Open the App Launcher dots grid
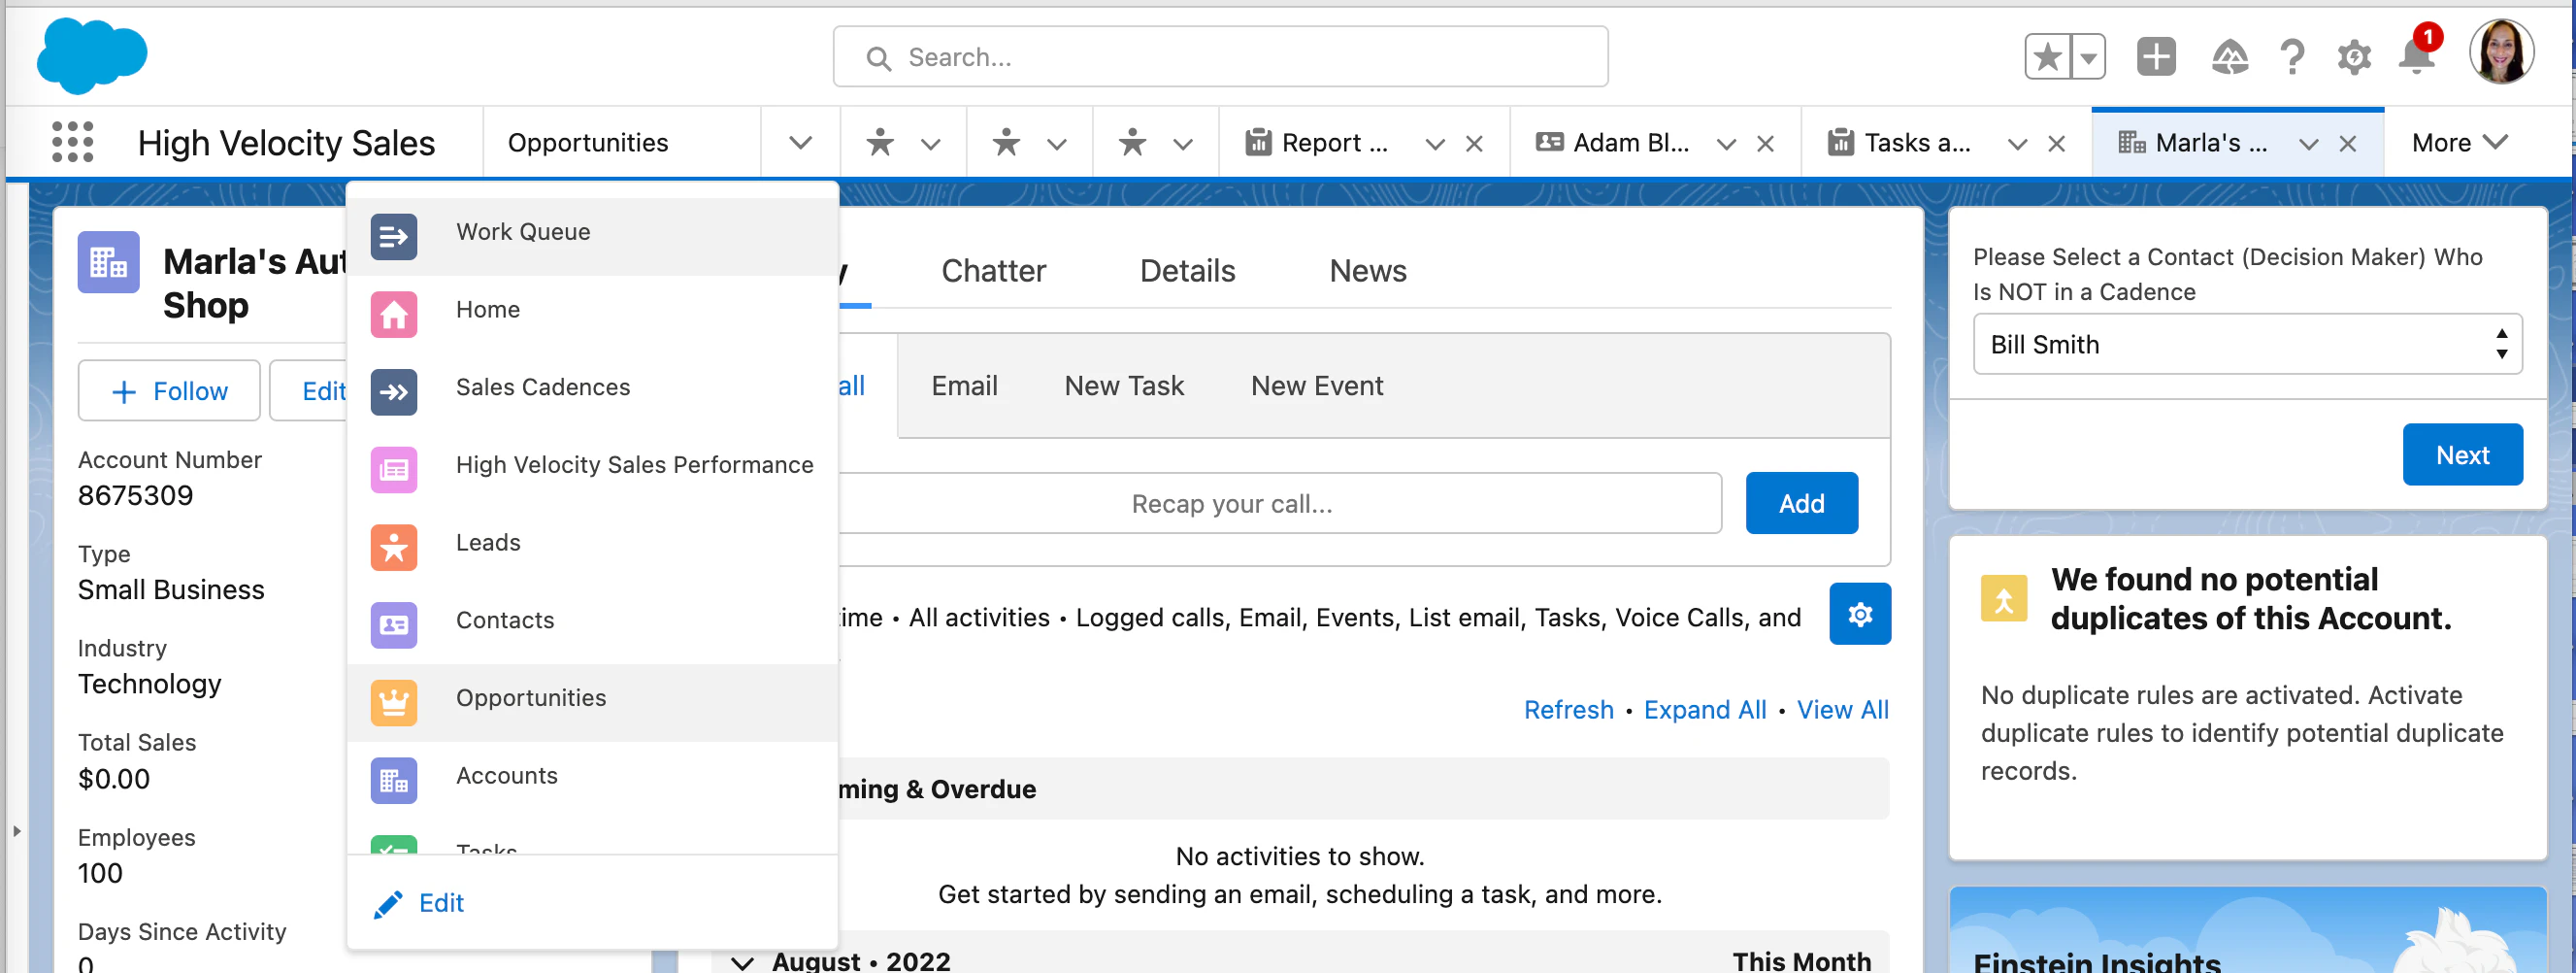Viewport: 2576px width, 973px height. click(72, 143)
